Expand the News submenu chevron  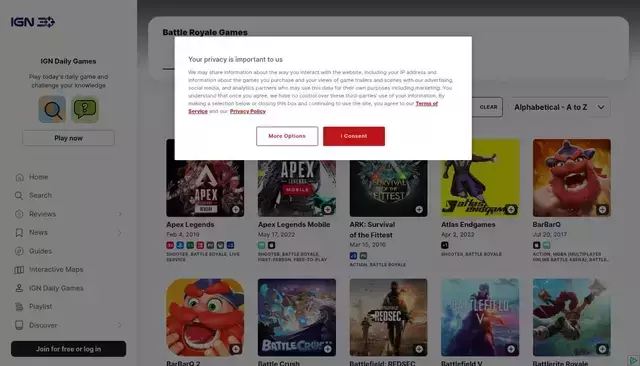point(120,233)
